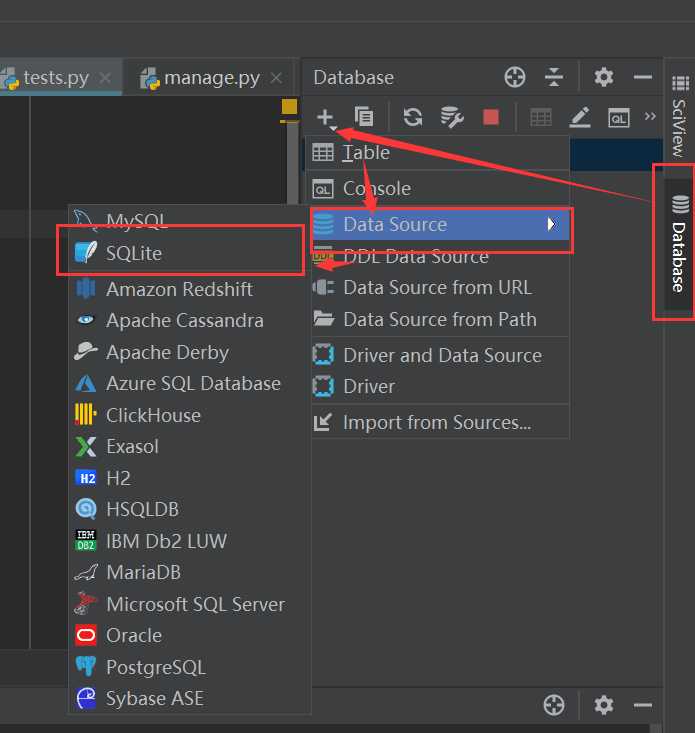Image resolution: width=695 pixels, height=733 pixels.
Task: Choose Data Source from Path
Action: [440, 319]
